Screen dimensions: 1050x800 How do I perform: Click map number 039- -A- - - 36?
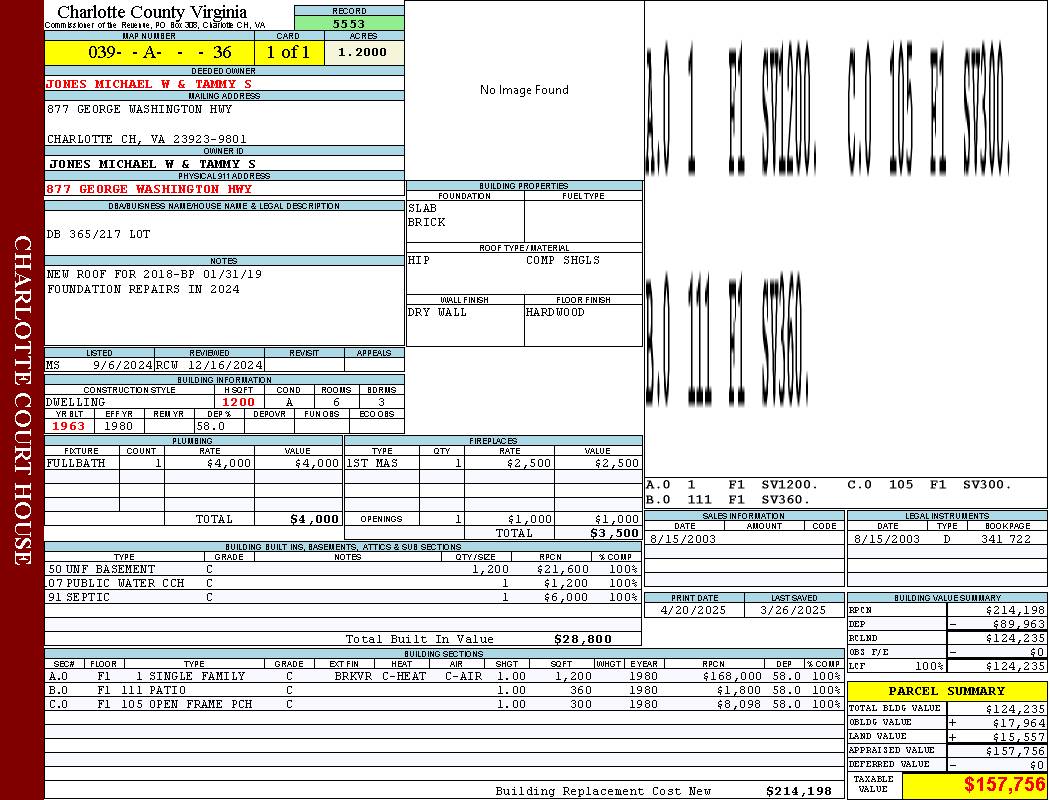160,52
